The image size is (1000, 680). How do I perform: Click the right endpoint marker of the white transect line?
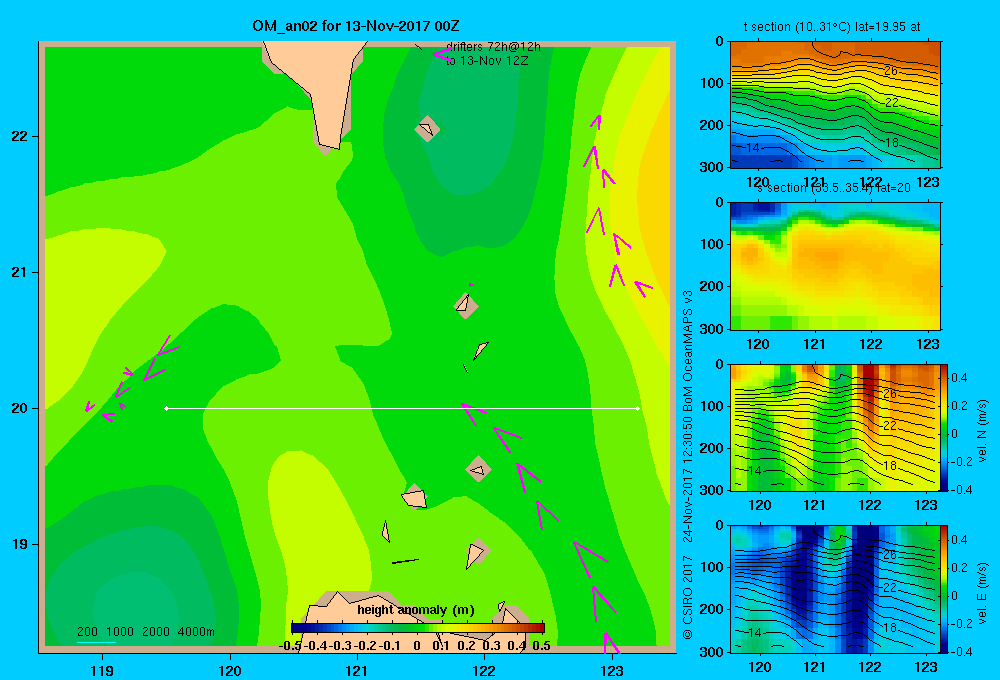[x=637, y=408]
